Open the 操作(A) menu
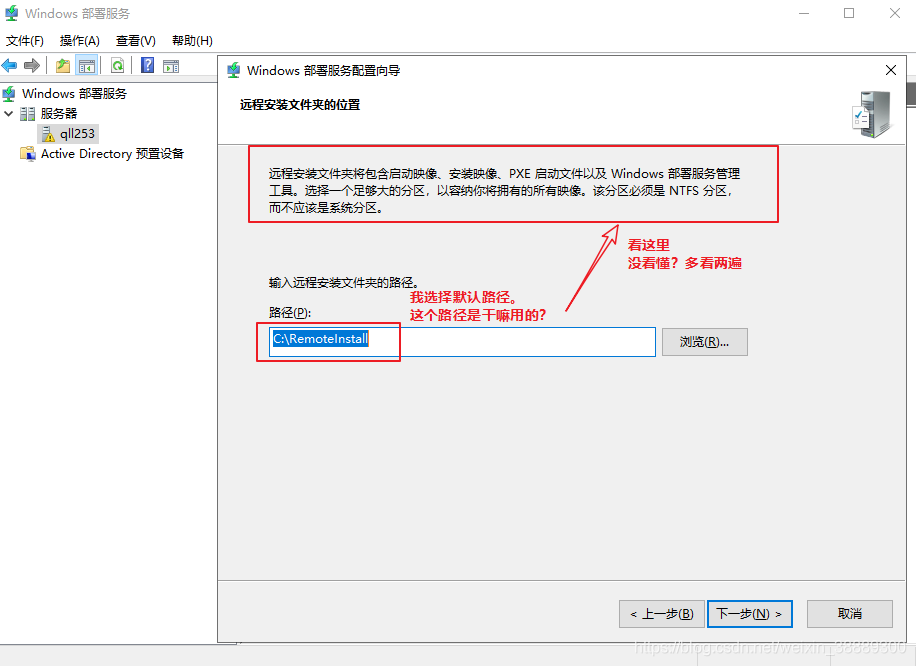The image size is (916, 666). point(80,41)
